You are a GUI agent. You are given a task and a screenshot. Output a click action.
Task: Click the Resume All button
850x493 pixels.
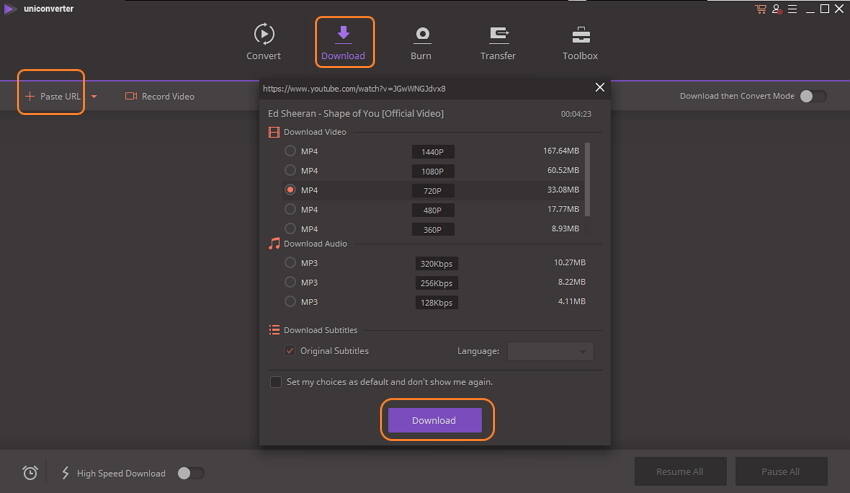680,471
